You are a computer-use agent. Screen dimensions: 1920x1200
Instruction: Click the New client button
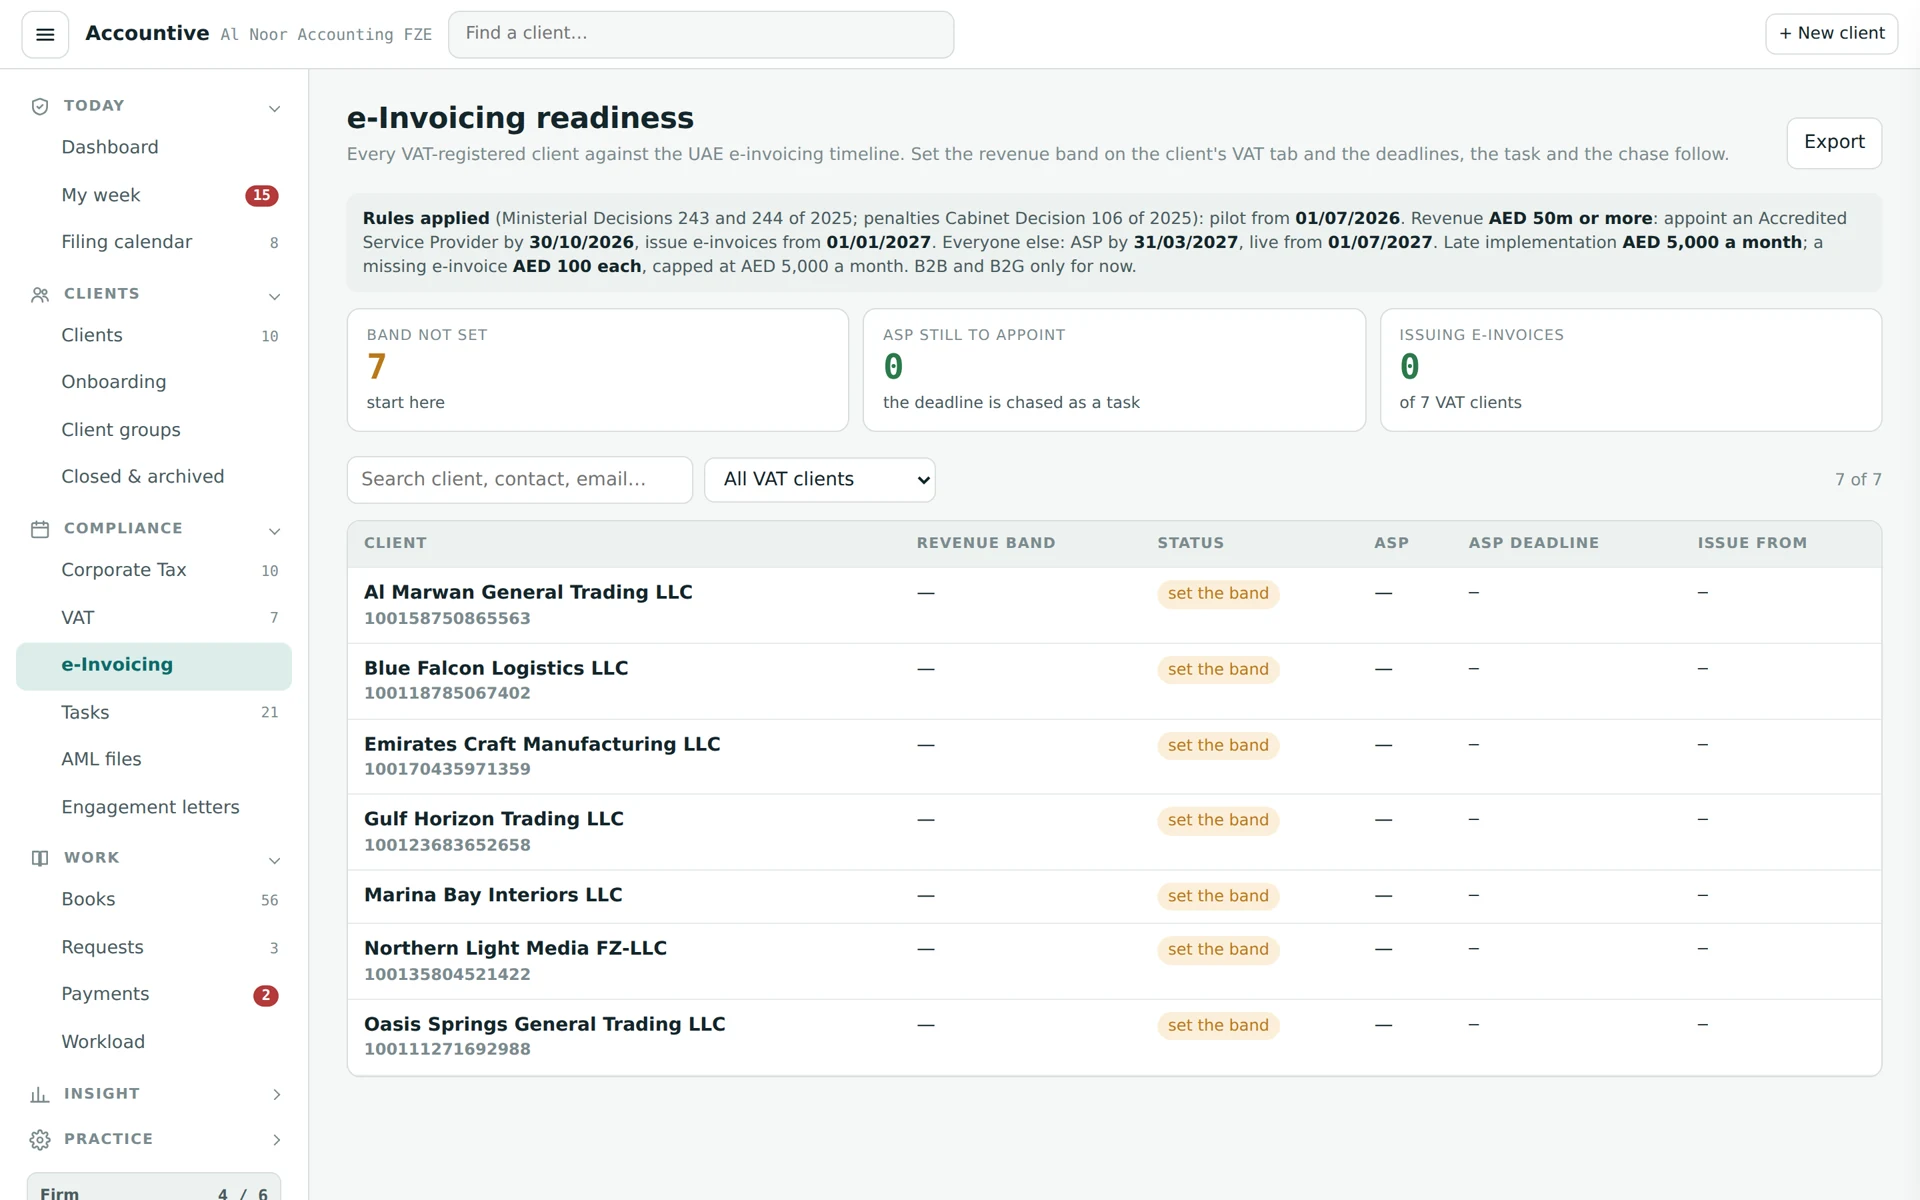[1831, 34]
